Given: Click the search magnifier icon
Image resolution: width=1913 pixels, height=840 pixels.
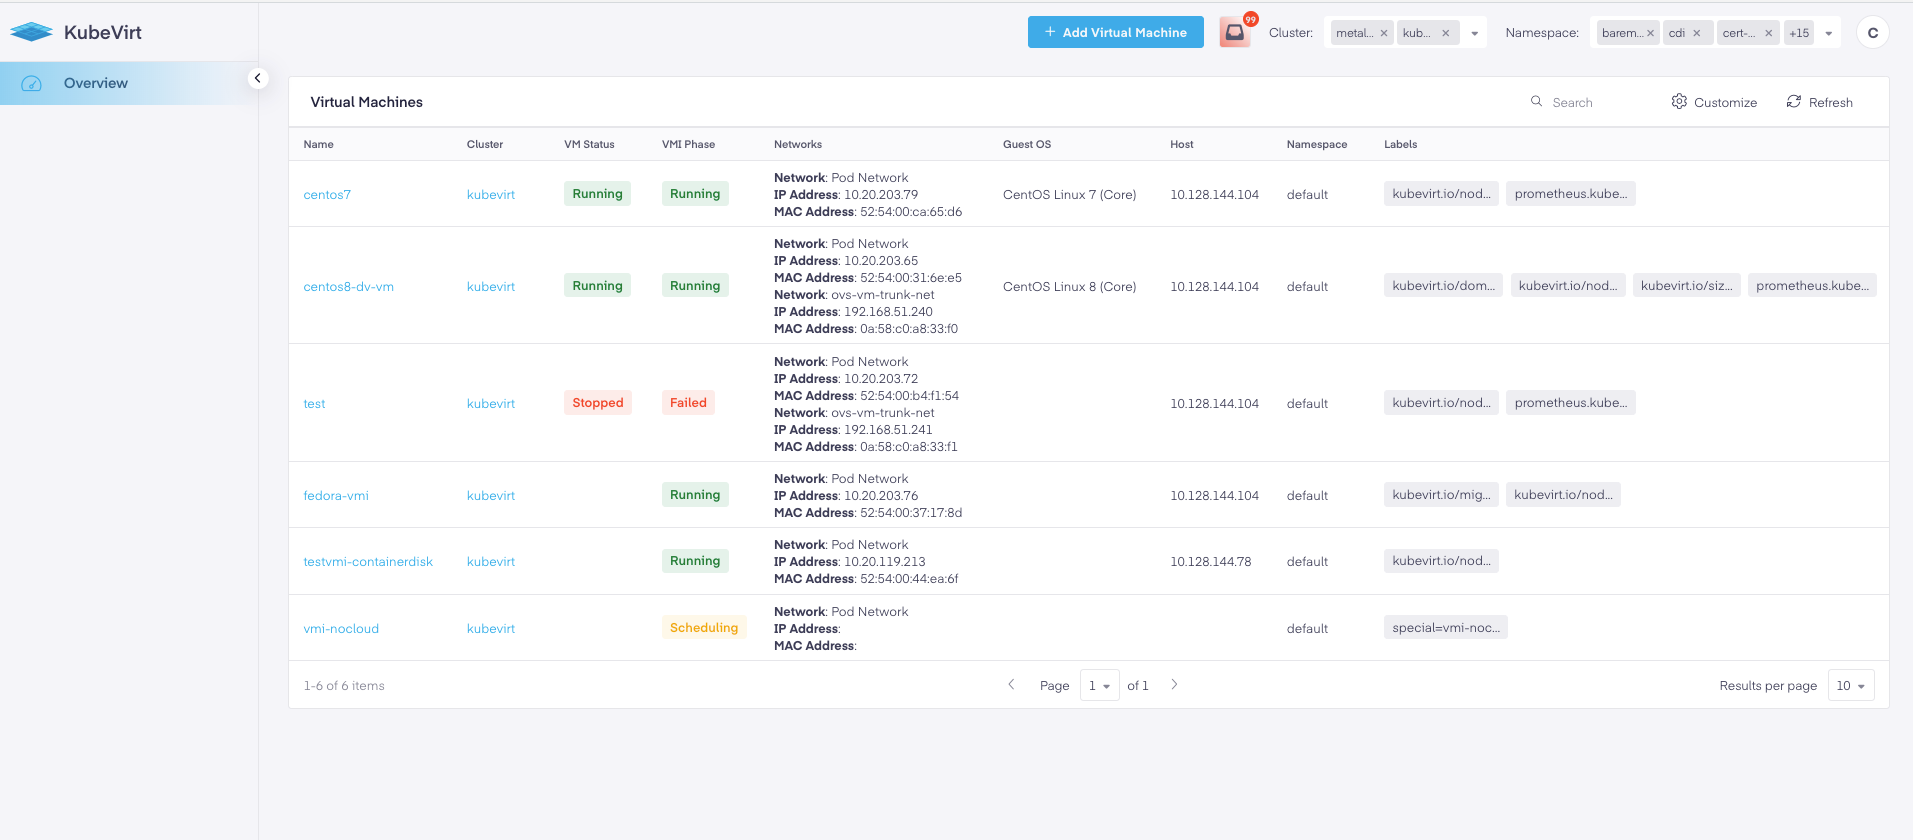Looking at the screenshot, I should coord(1537,101).
